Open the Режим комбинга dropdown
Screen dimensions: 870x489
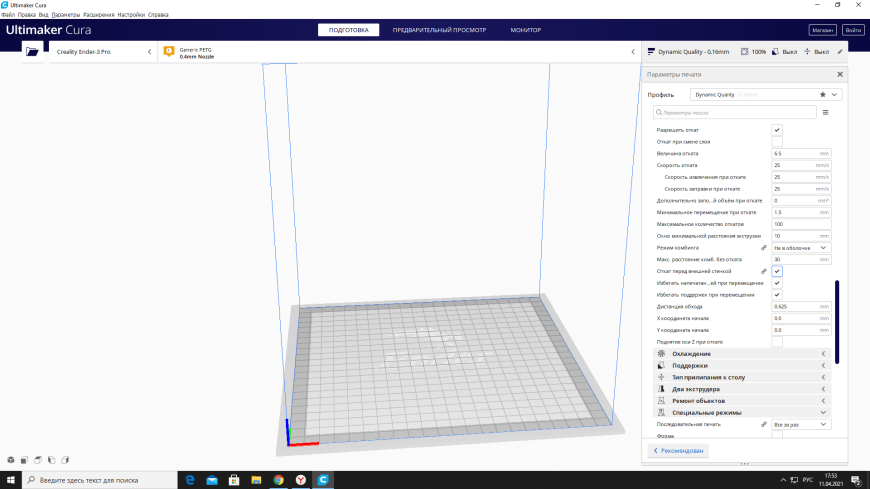801,248
